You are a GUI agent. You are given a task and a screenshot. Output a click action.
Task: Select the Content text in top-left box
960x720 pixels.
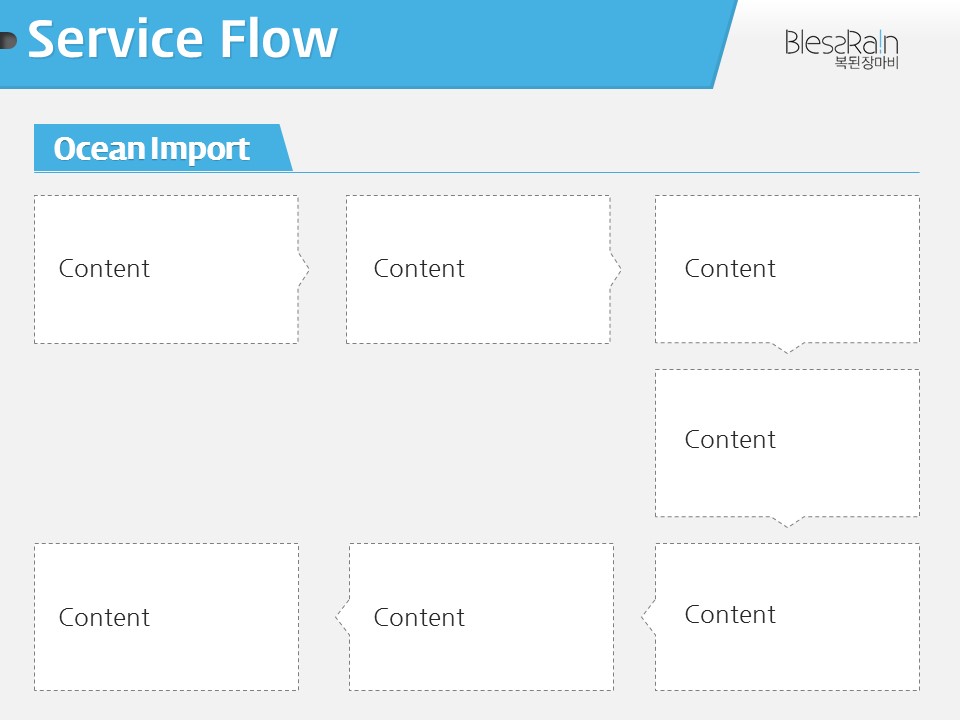point(104,269)
